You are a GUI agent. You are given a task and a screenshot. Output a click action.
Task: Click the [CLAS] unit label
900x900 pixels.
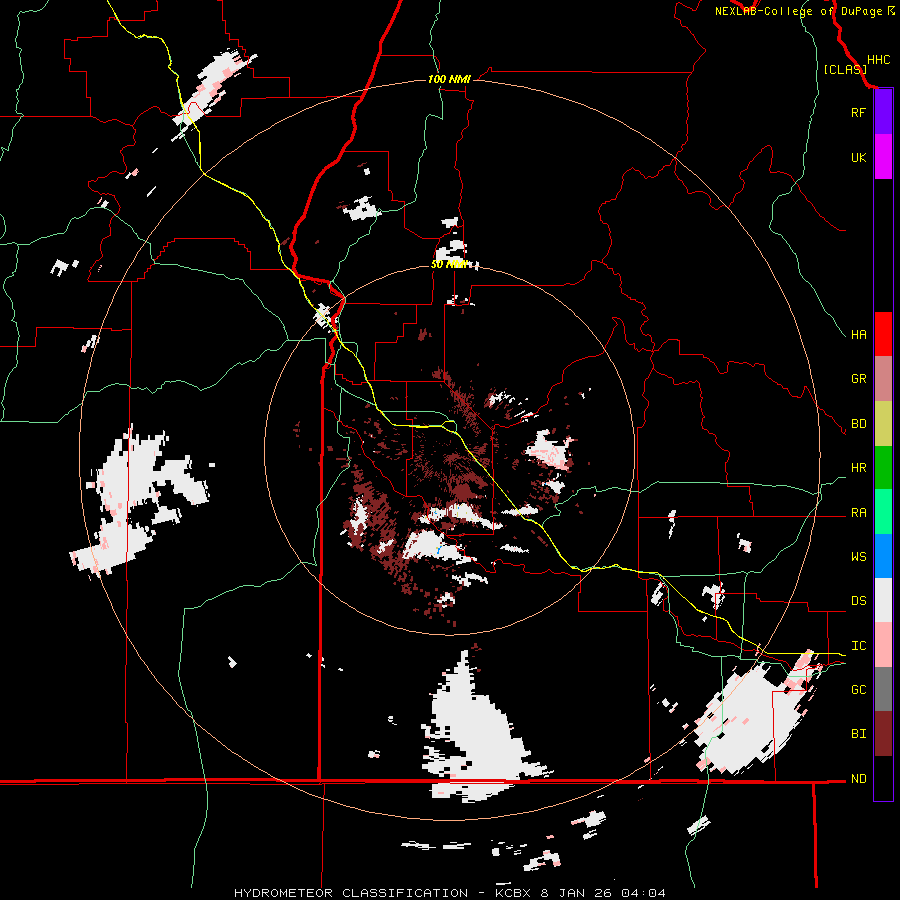(845, 69)
